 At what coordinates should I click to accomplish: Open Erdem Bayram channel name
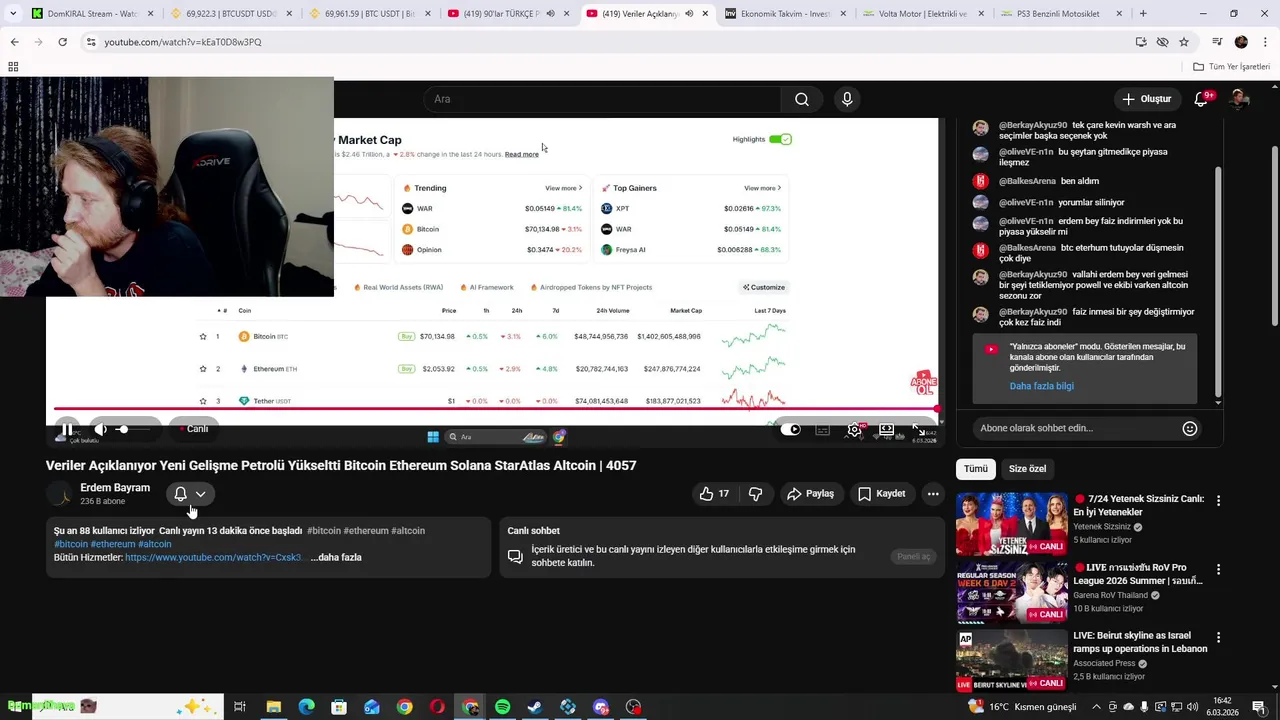click(x=115, y=488)
